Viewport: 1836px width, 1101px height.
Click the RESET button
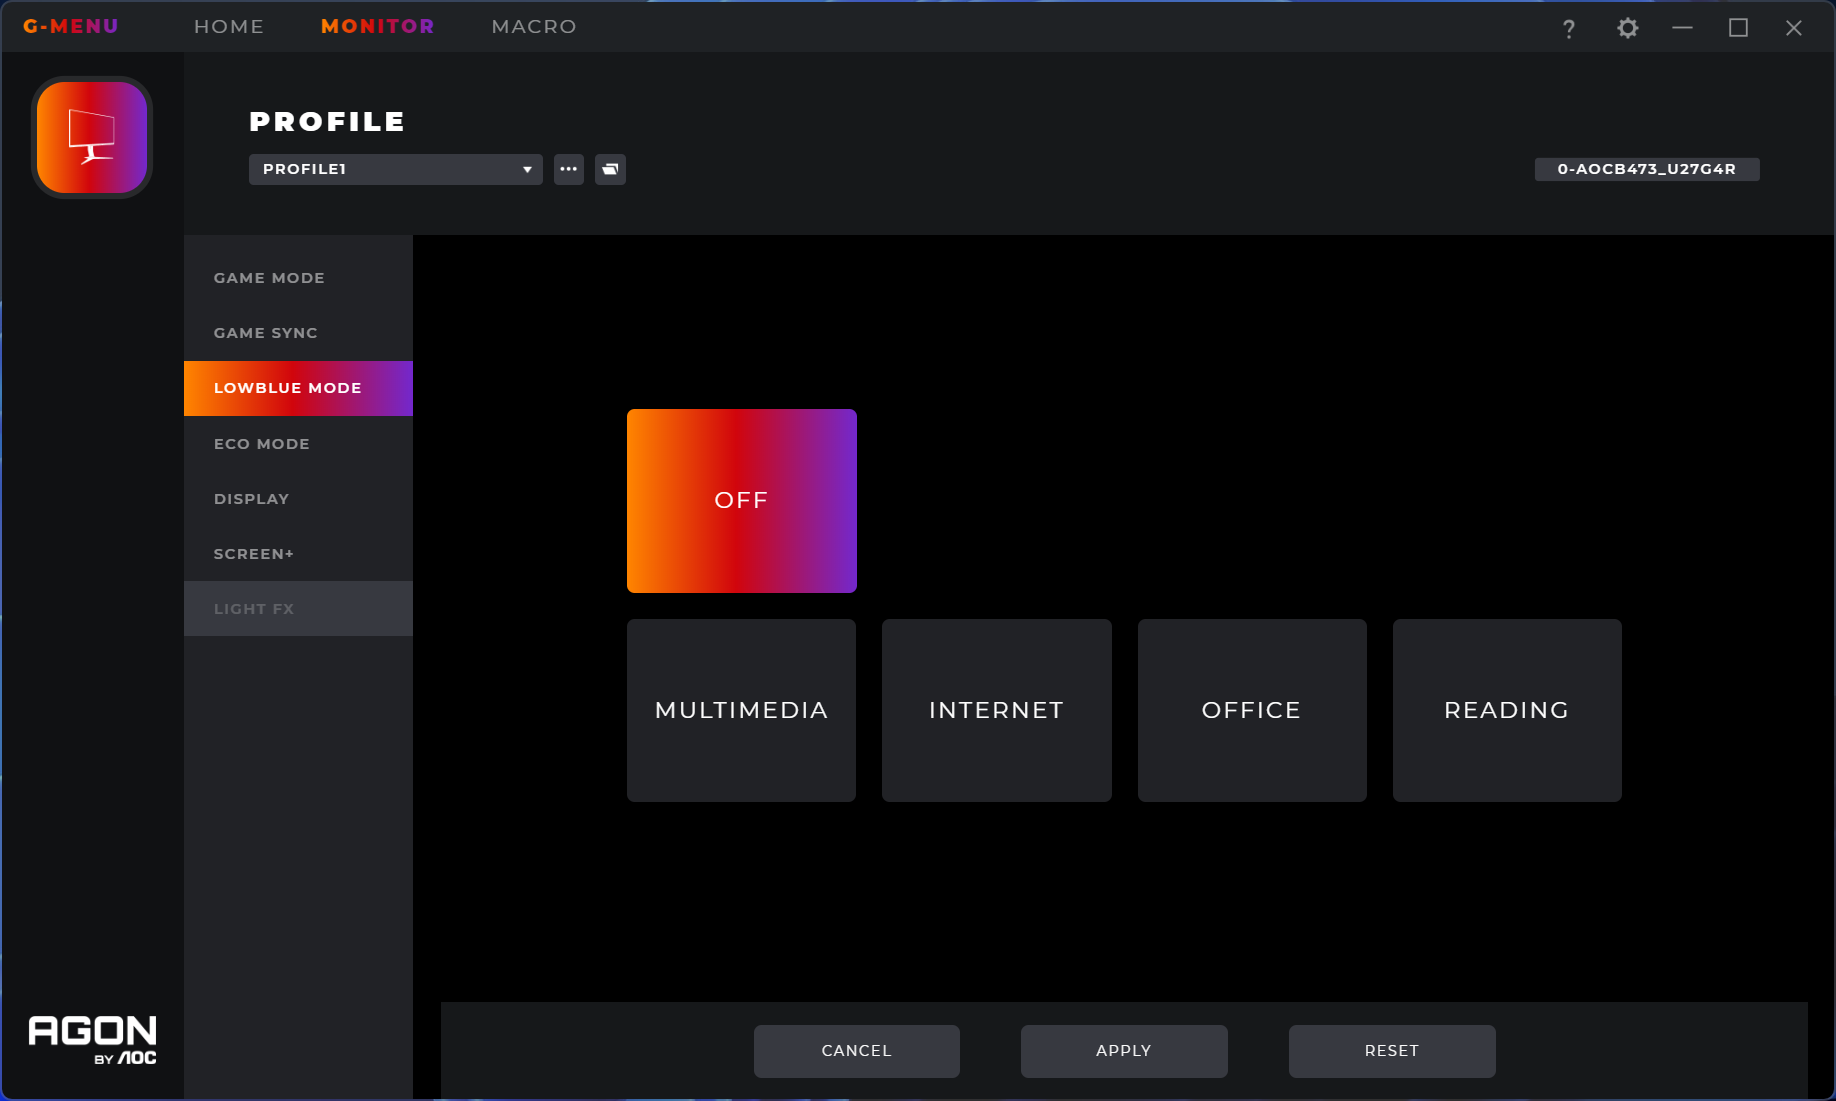pyautogui.click(x=1391, y=1051)
